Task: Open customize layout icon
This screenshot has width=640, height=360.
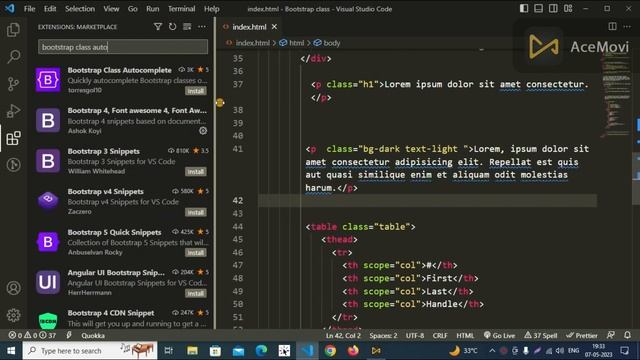Action: 568,9
